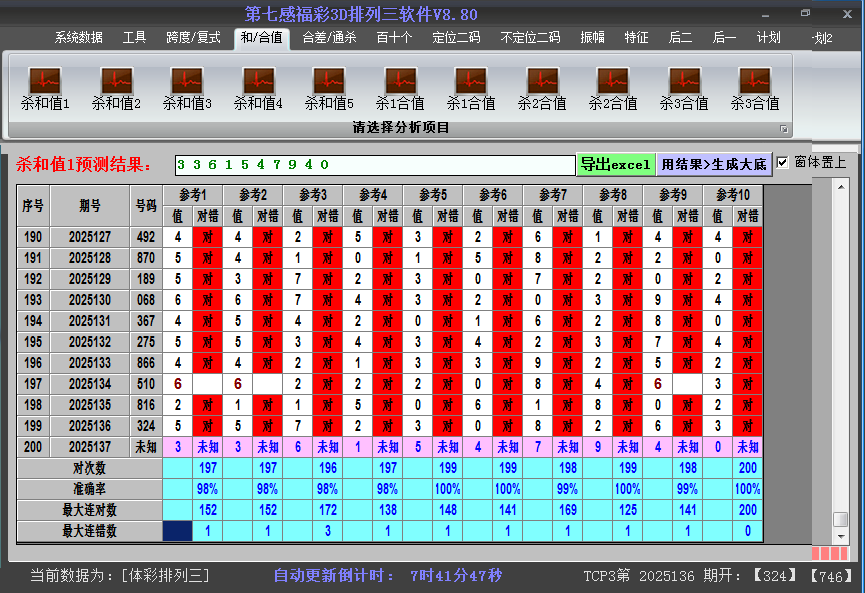This screenshot has width=865, height=593.
Task: Select period cell 2025130
Action: pos(90,300)
